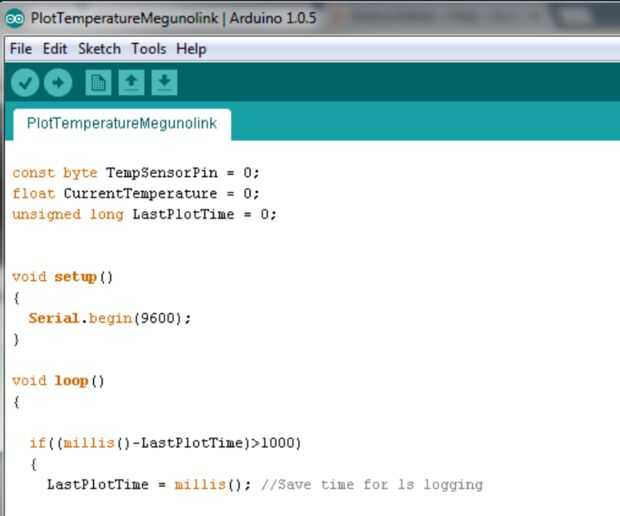This screenshot has height=516, width=620.
Task: Click the Arduino logo in title bar
Action: [x=15, y=18]
